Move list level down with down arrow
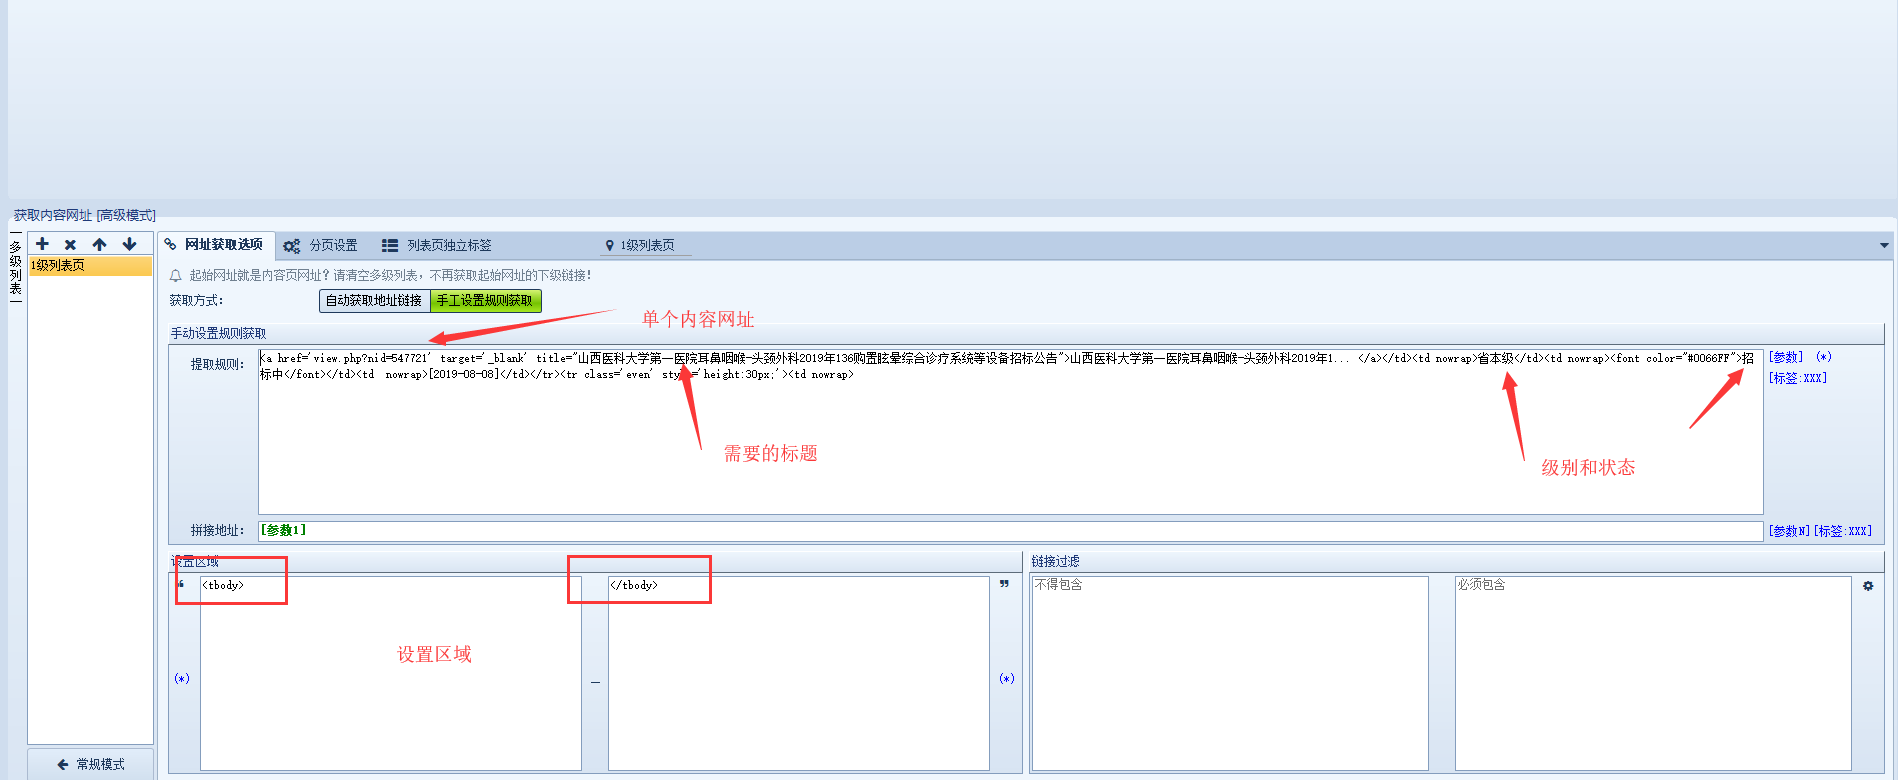The image size is (1898, 780). click(129, 244)
